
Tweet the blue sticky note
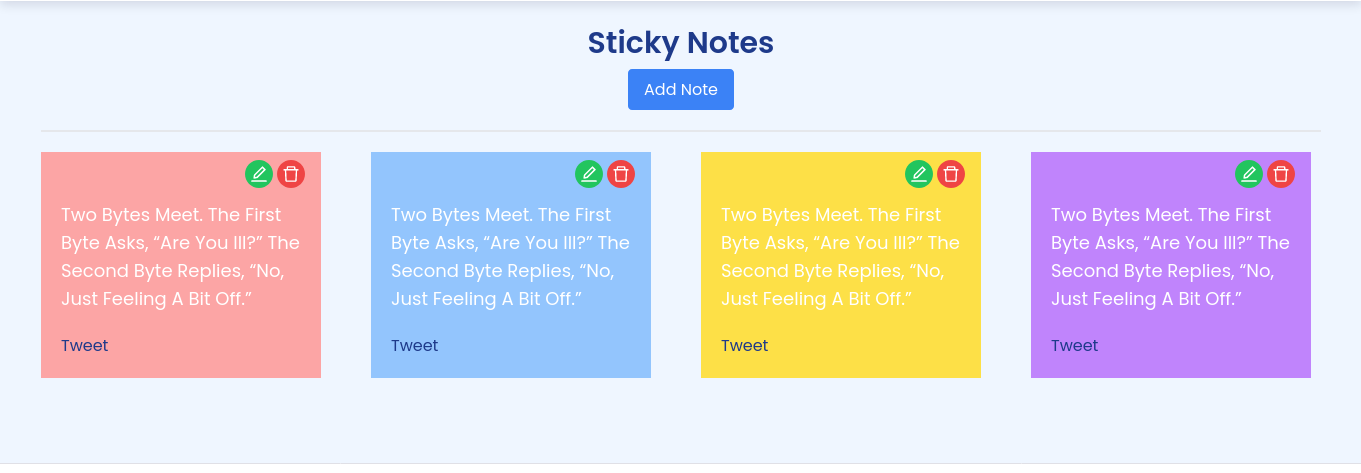pyautogui.click(x=415, y=346)
